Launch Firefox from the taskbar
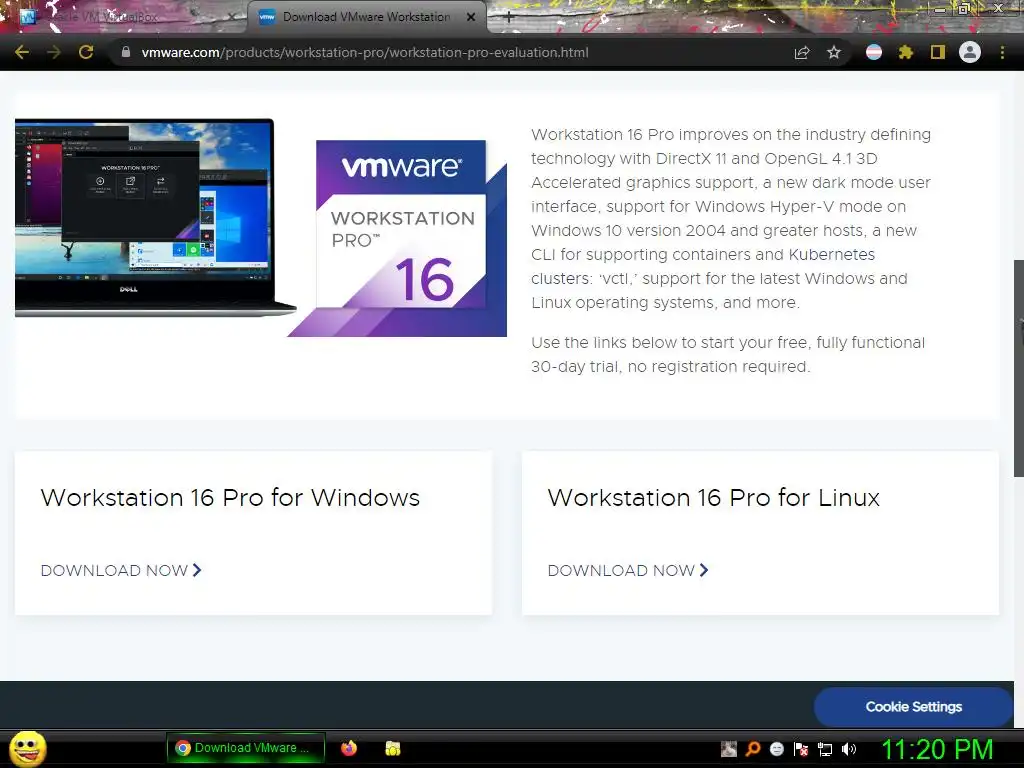Viewport: 1024px width, 768px height. coord(349,748)
